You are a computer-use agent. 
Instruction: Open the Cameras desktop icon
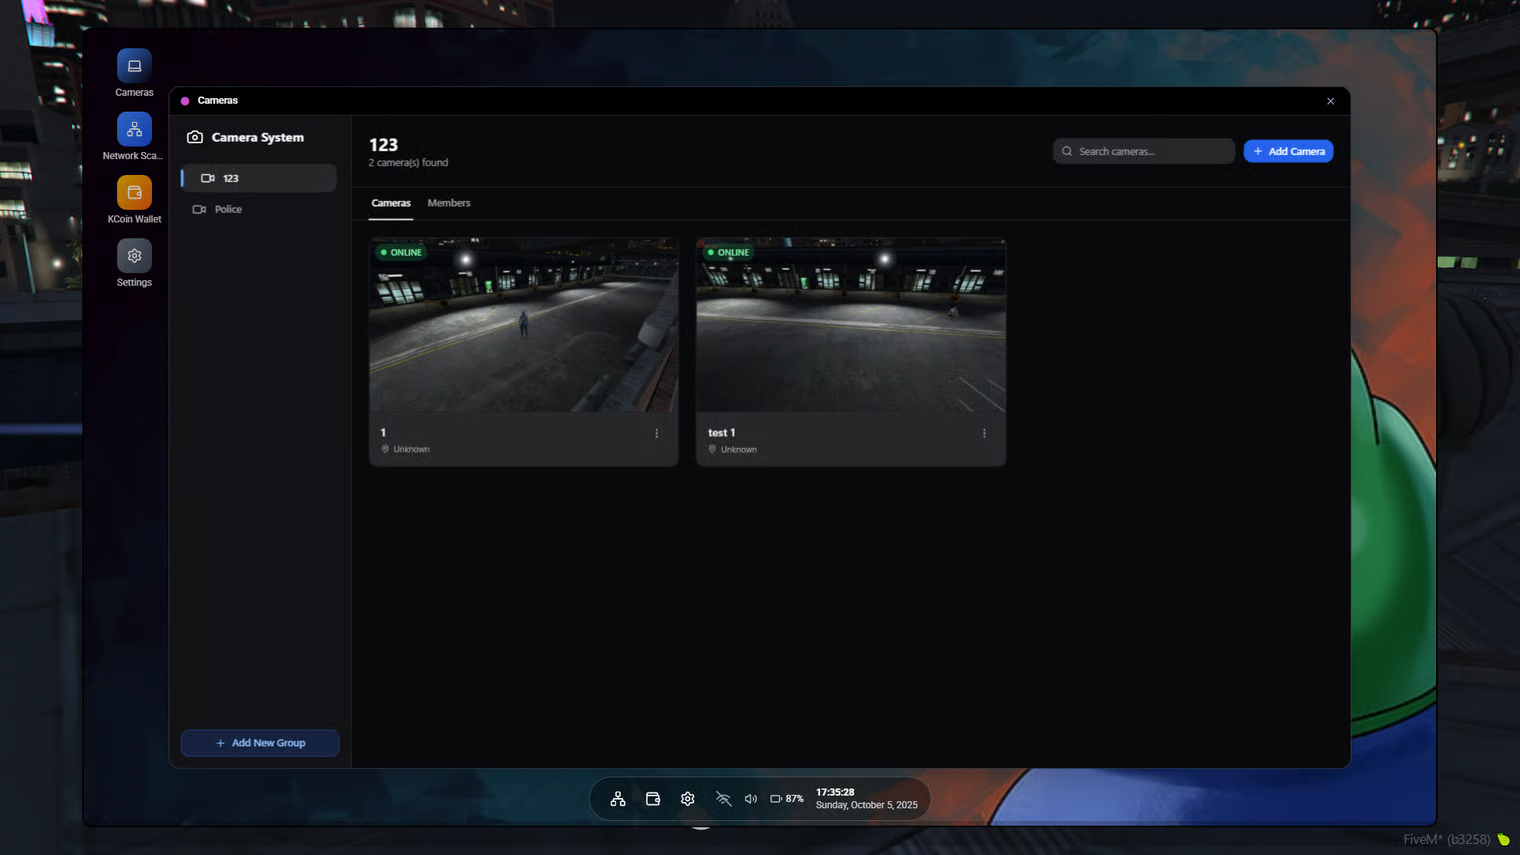coord(134,66)
